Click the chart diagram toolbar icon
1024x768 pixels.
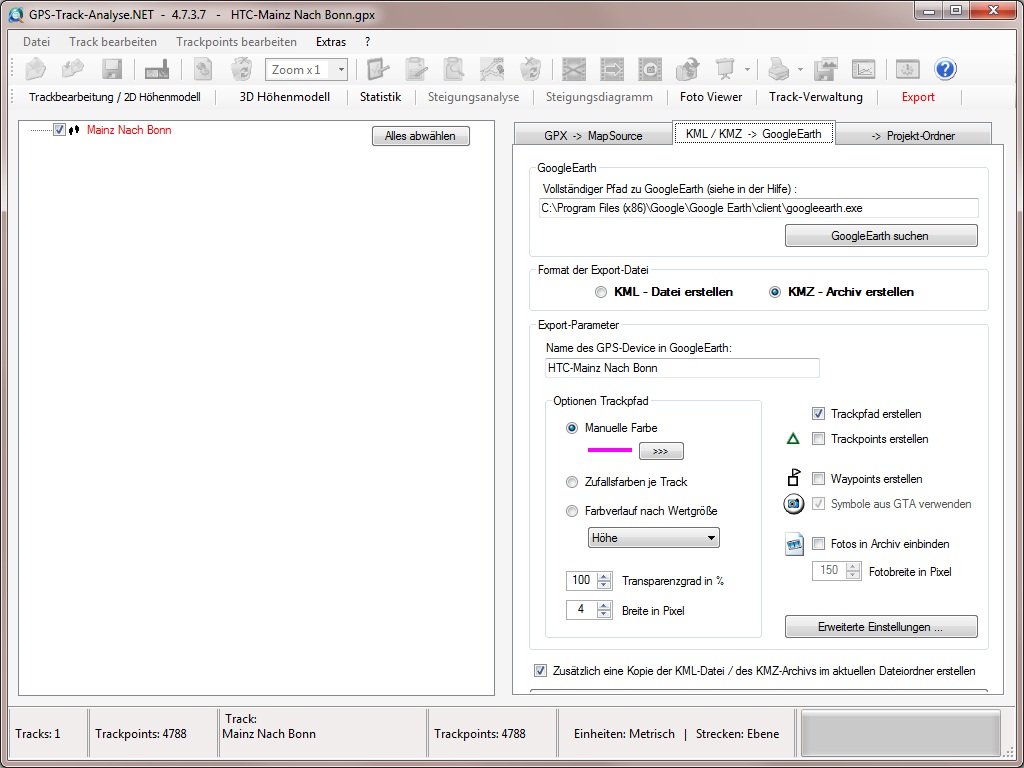pyautogui.click(x=863, y=69)
